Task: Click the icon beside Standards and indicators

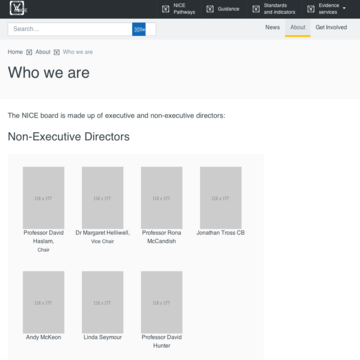Action: [256, 9]
